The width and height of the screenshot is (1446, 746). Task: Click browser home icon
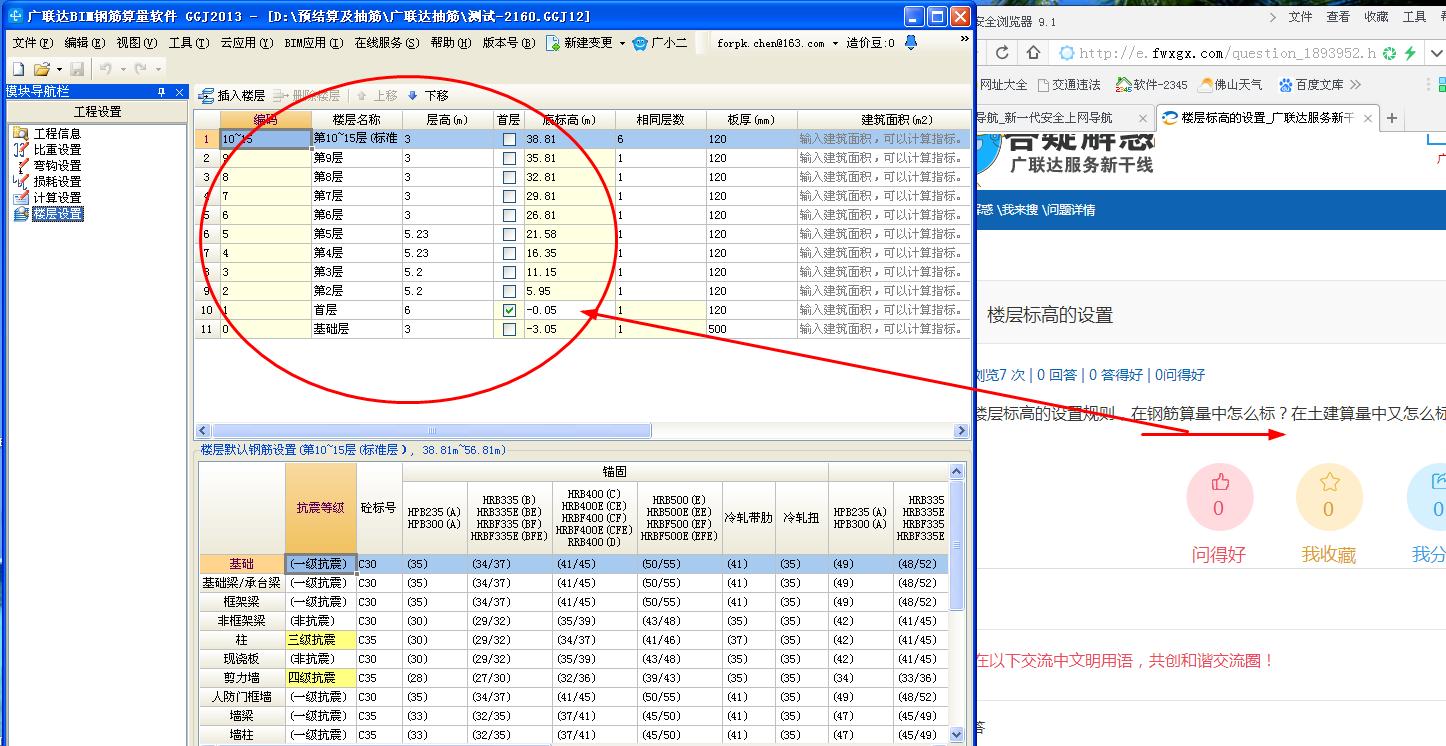(1034, 53)
